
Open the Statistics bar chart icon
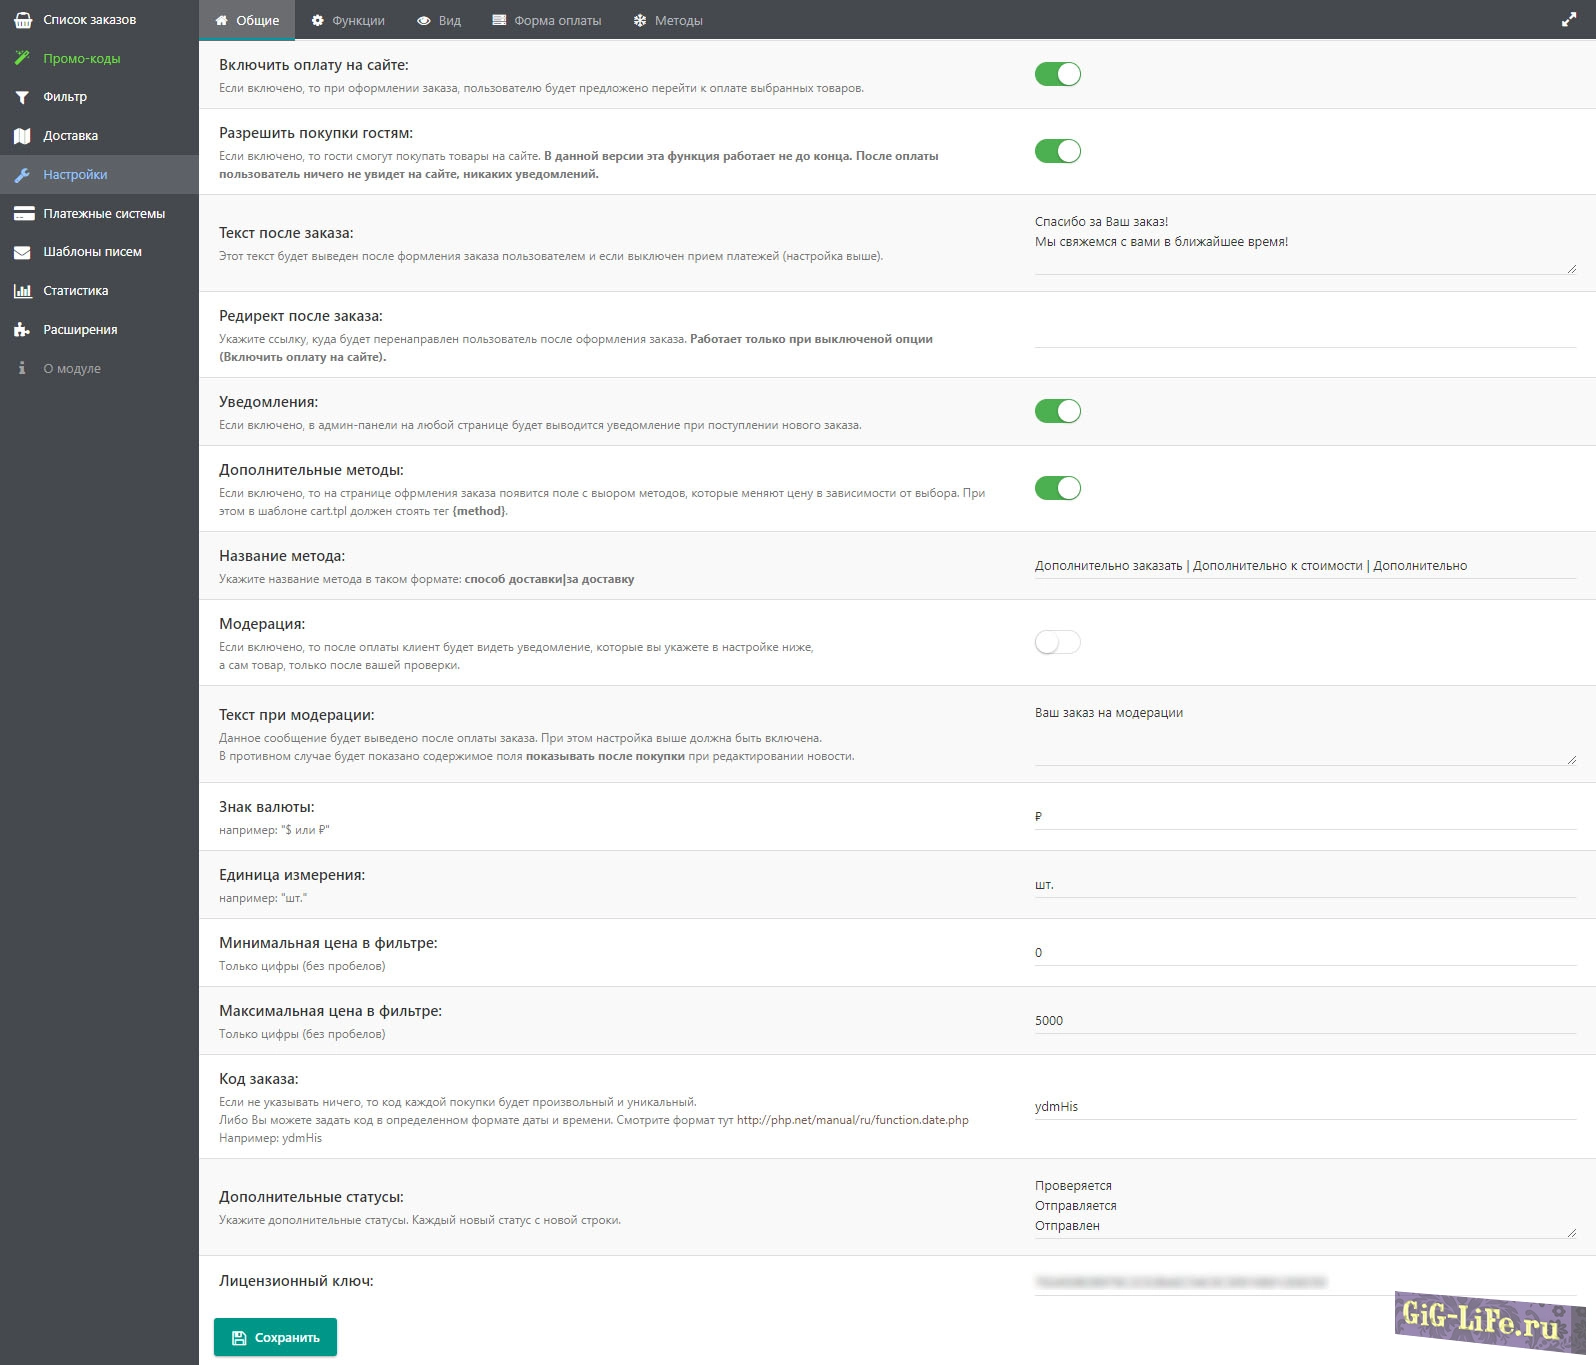[22, 291]
